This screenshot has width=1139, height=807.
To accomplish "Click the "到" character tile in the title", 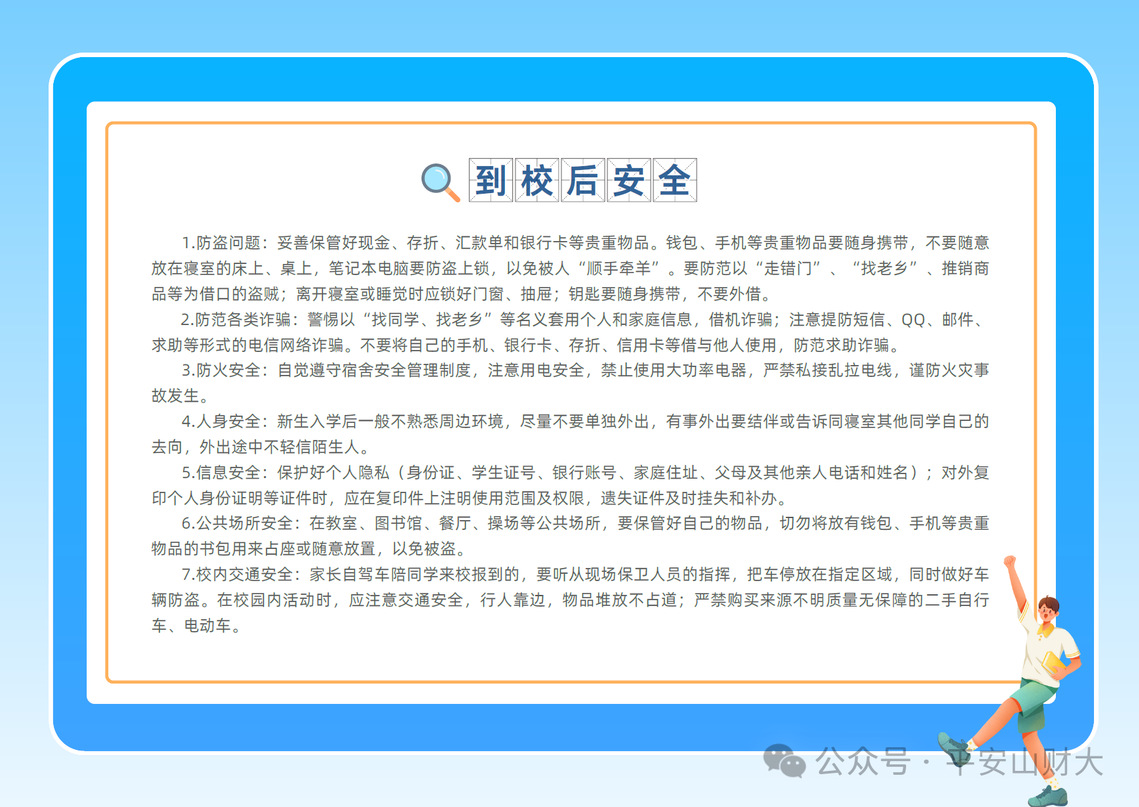I will (492, 181).
